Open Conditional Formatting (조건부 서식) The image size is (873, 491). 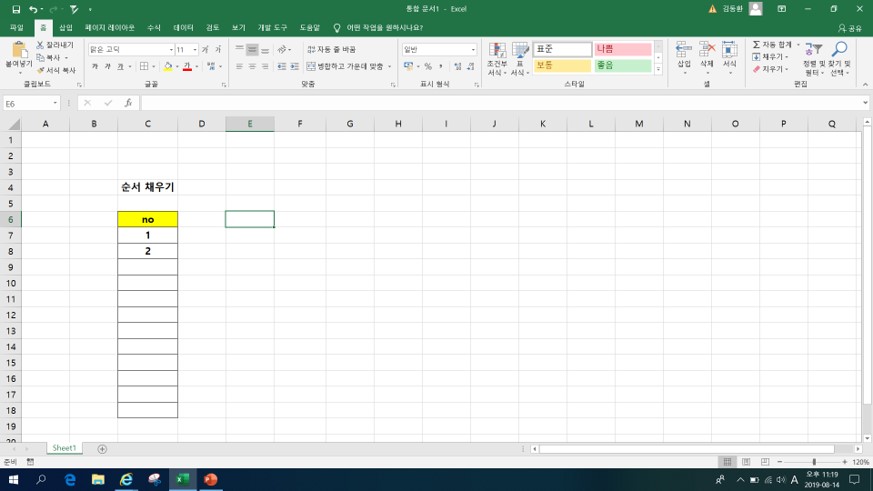497,58
